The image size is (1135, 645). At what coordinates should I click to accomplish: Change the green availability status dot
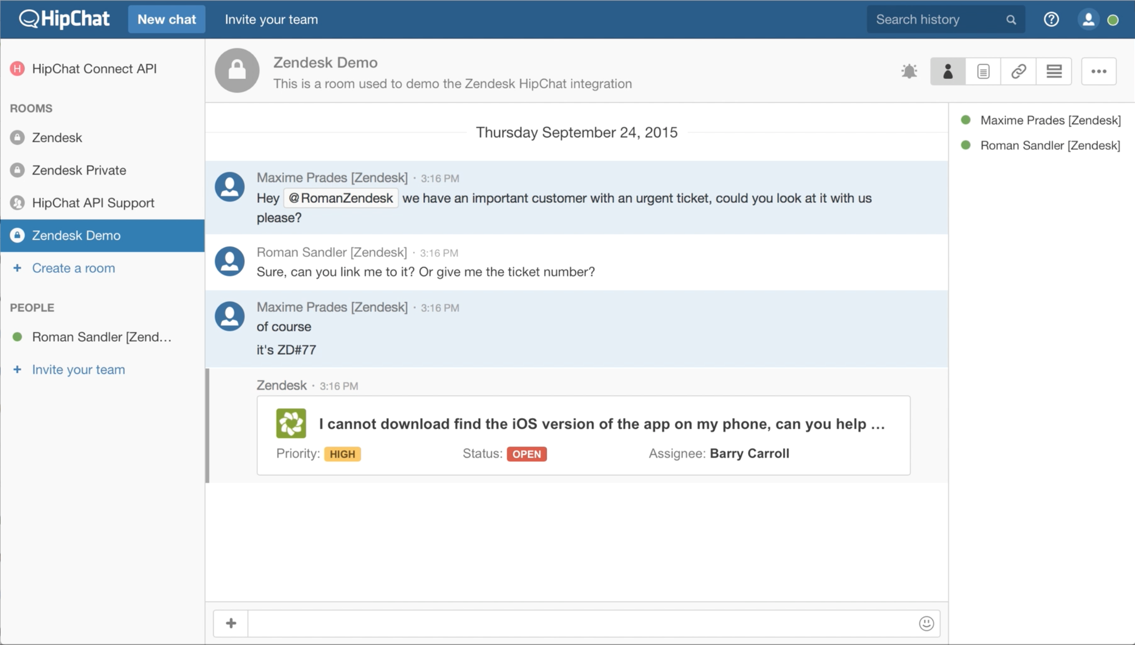pyautogui.click(x=1113, y=20)
